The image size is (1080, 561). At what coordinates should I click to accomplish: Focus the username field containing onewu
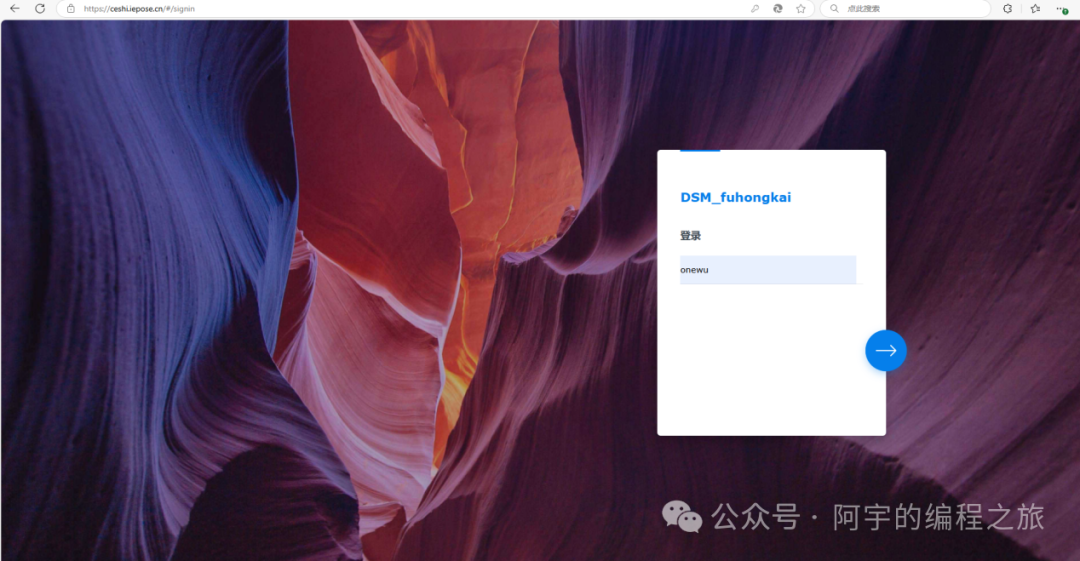(768, 269)
